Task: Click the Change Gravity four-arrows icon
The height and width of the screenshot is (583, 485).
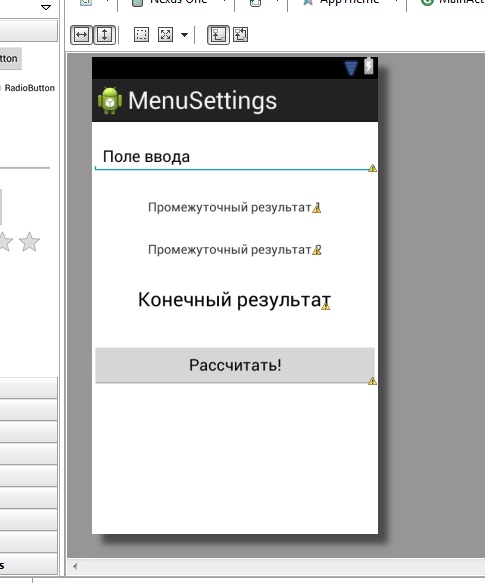Action: click(x=165, y=35)
